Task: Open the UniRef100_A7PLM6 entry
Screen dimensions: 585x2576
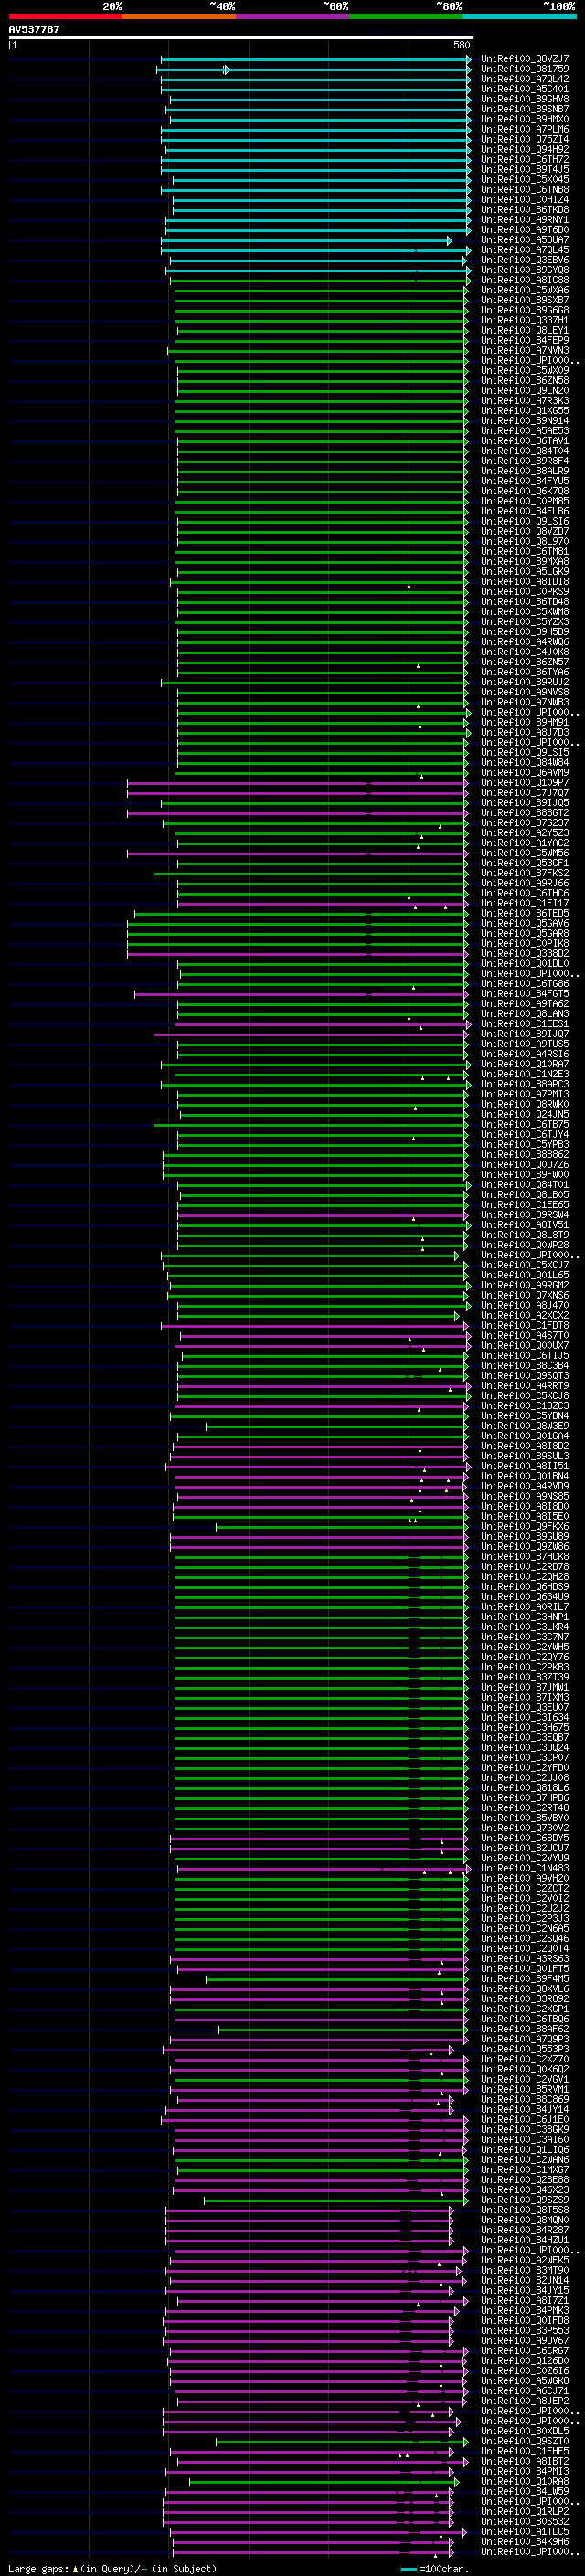Action: click(524, 129)
